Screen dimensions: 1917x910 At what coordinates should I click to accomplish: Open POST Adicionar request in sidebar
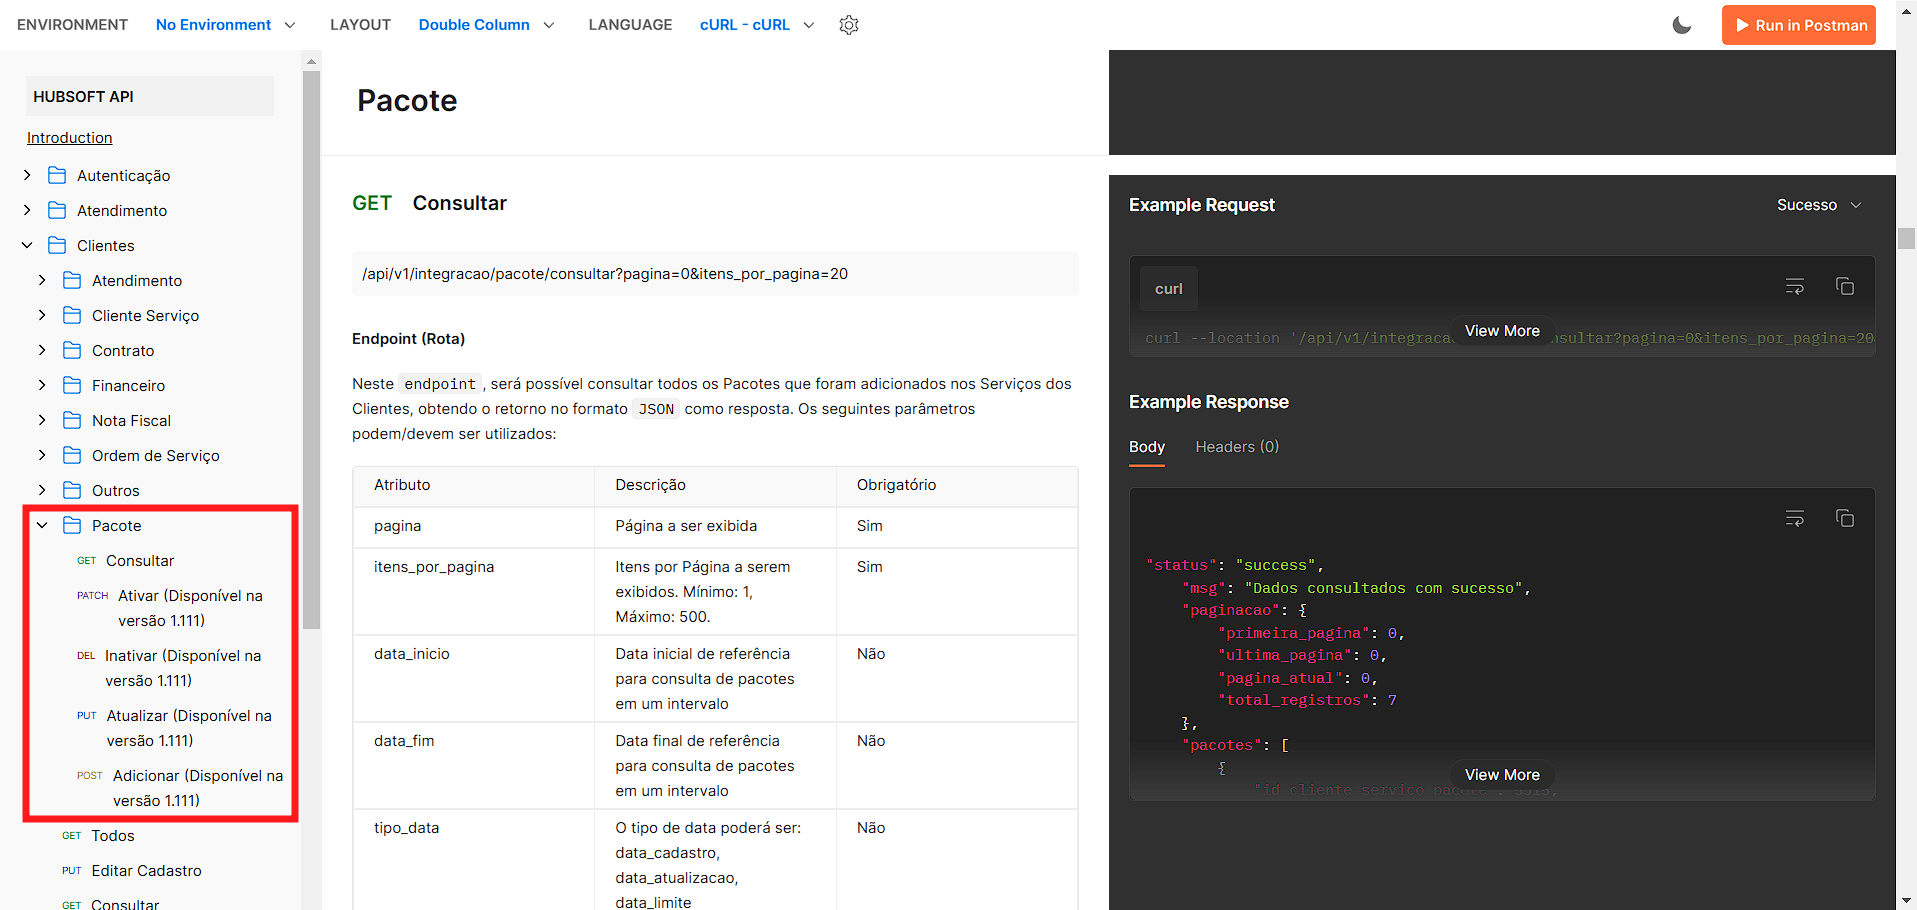click(180, 788)
